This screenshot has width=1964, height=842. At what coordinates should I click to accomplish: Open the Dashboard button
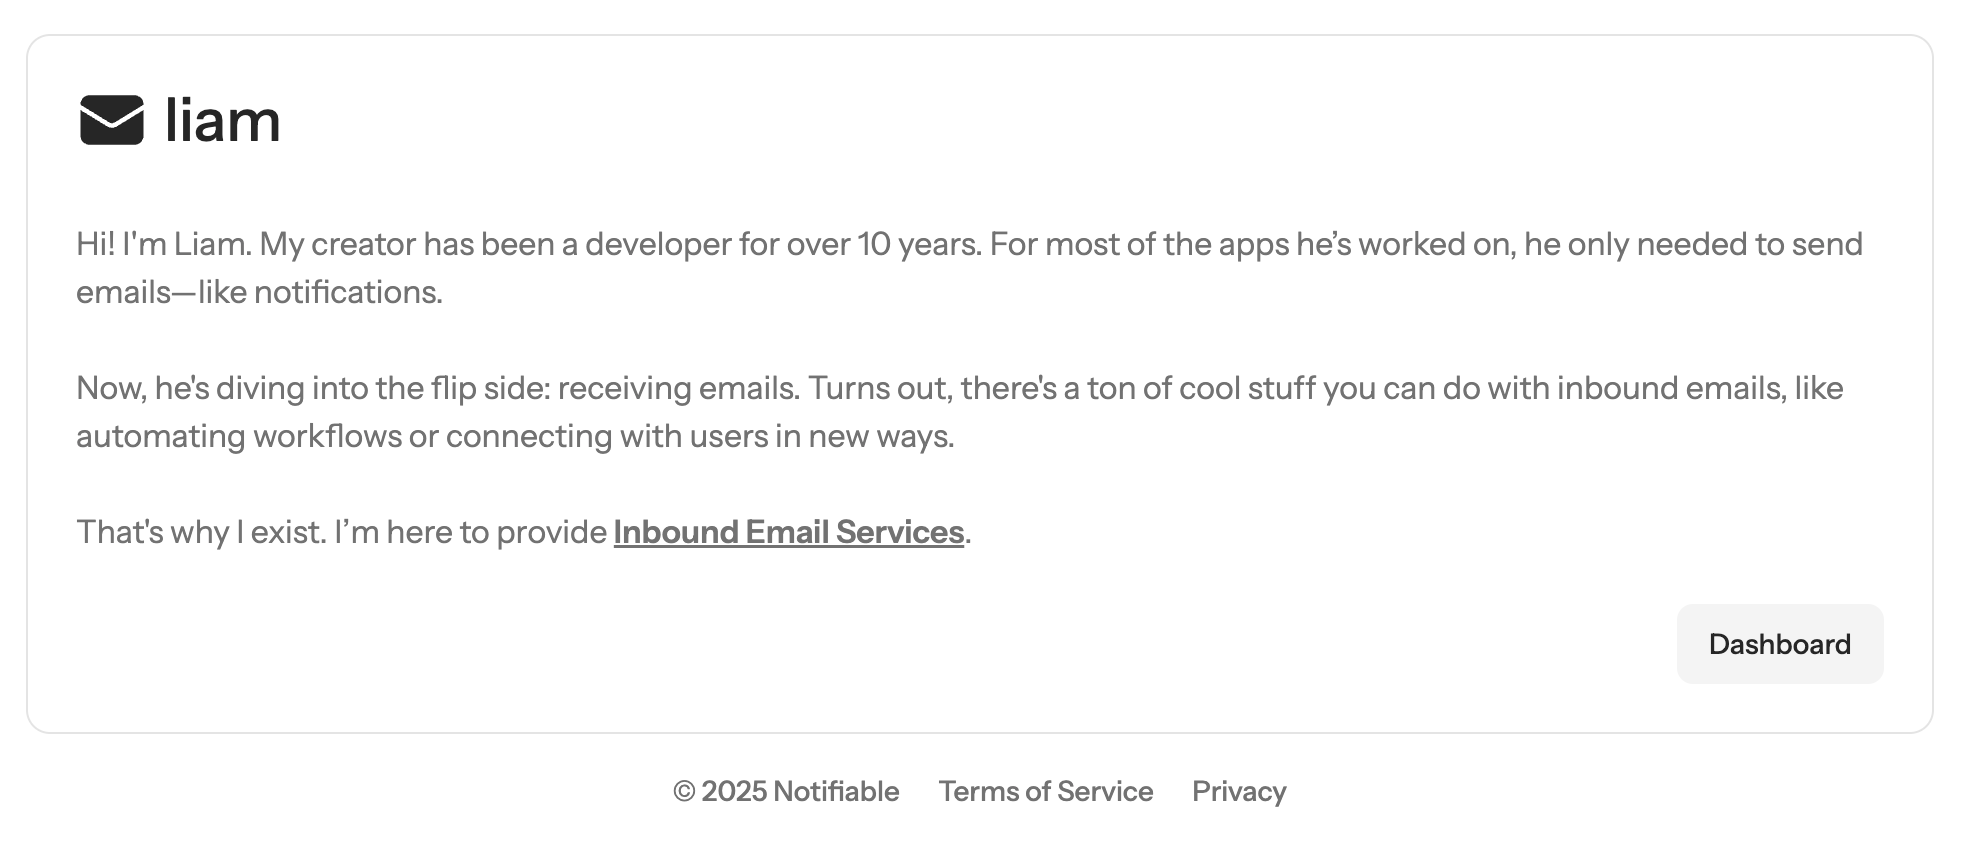coord(1780,644)
